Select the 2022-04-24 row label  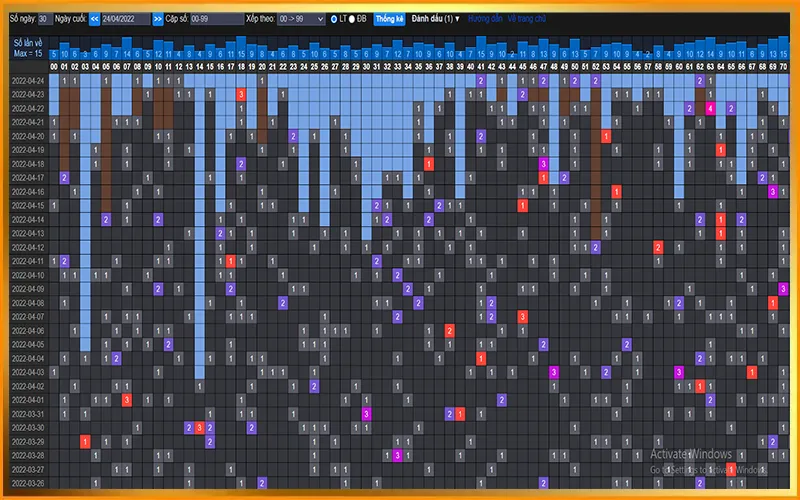(x=30, y=81)
